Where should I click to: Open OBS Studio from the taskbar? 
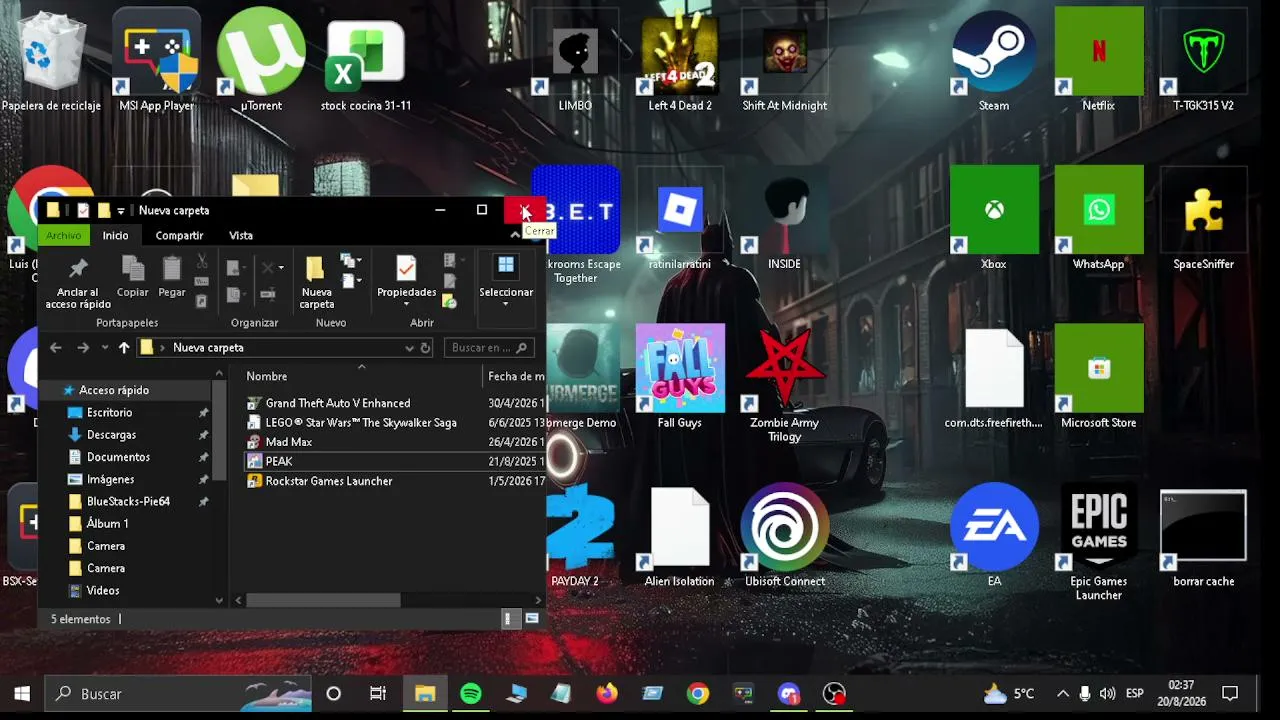pos(834,694)
